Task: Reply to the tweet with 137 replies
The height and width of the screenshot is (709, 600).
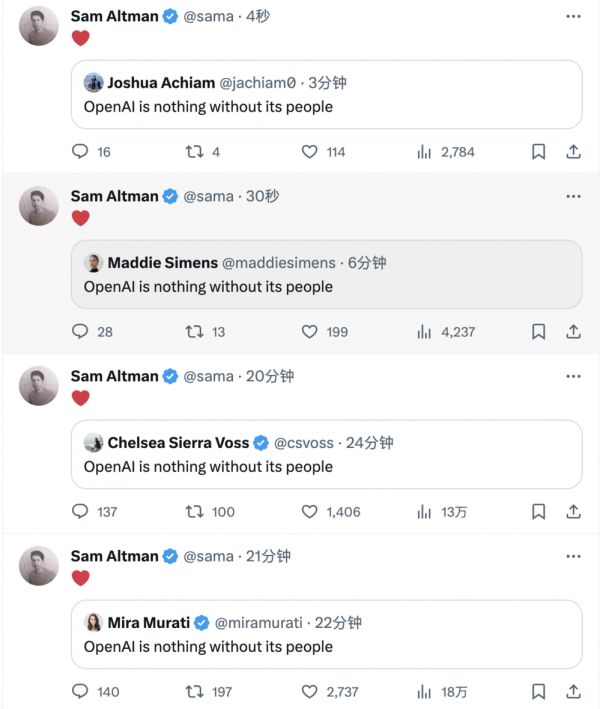Action: (81, 512)
